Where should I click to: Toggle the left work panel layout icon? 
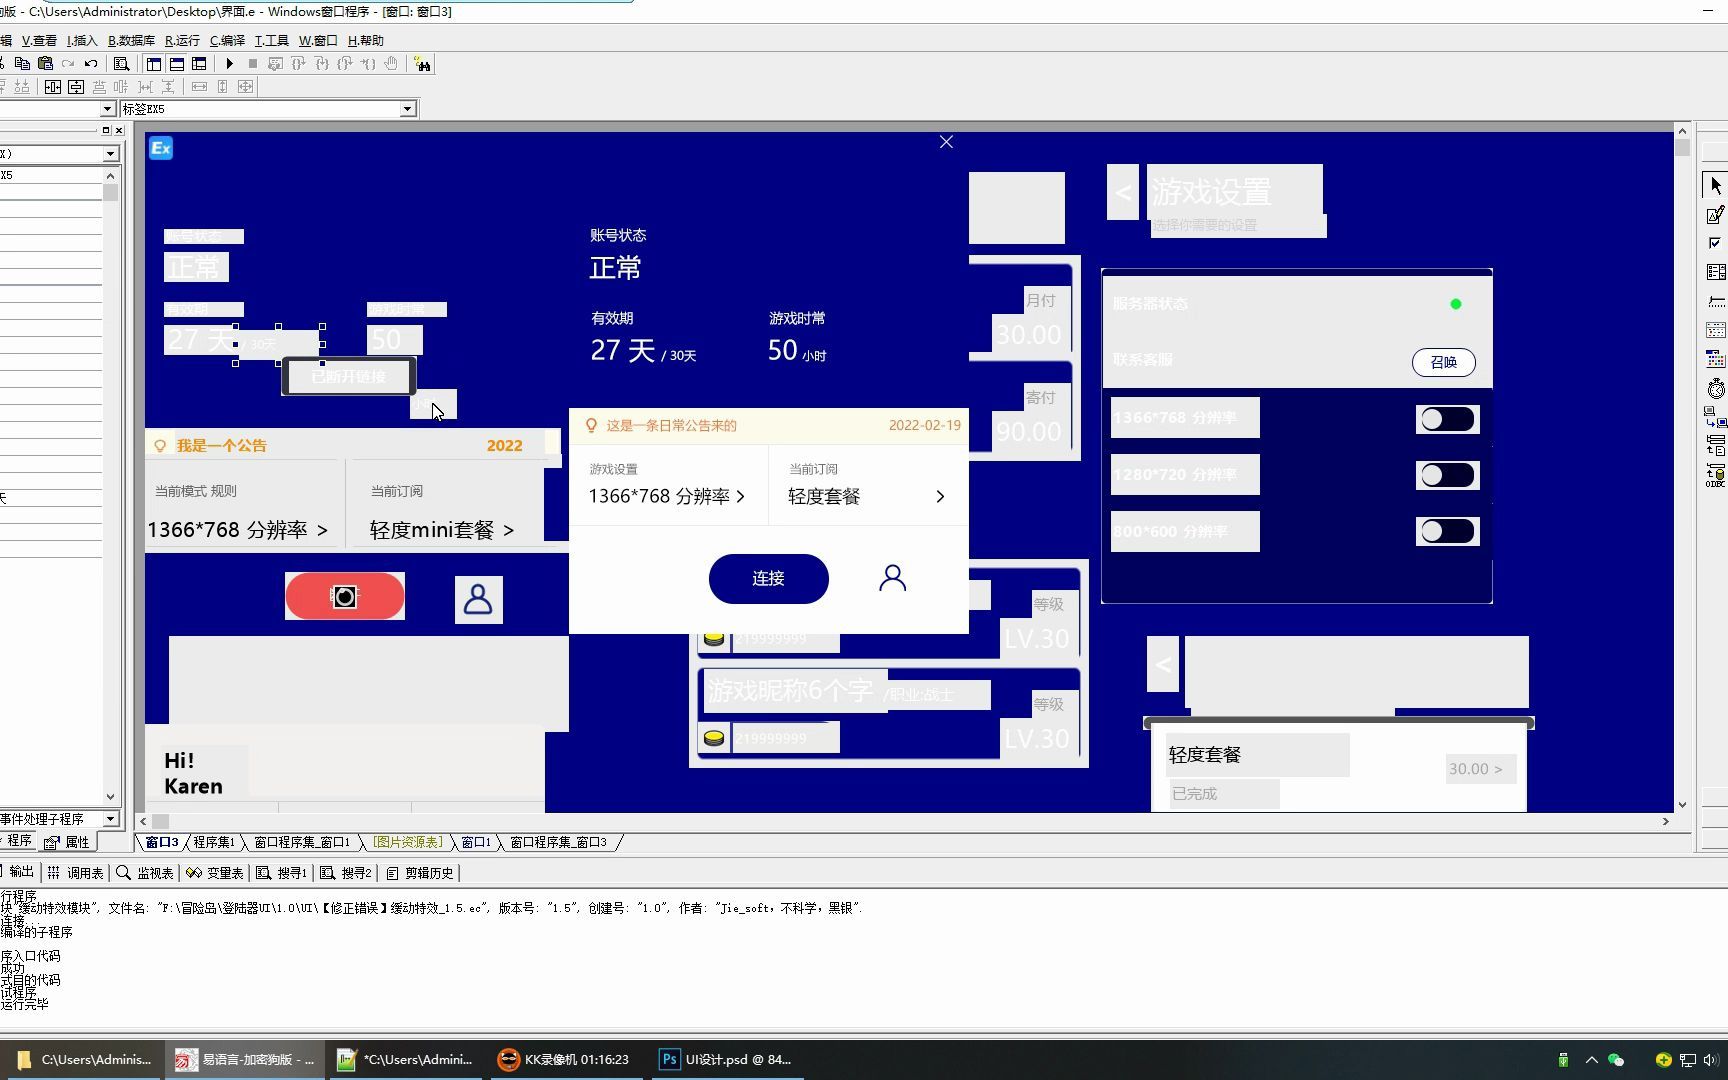coord(154,64)
